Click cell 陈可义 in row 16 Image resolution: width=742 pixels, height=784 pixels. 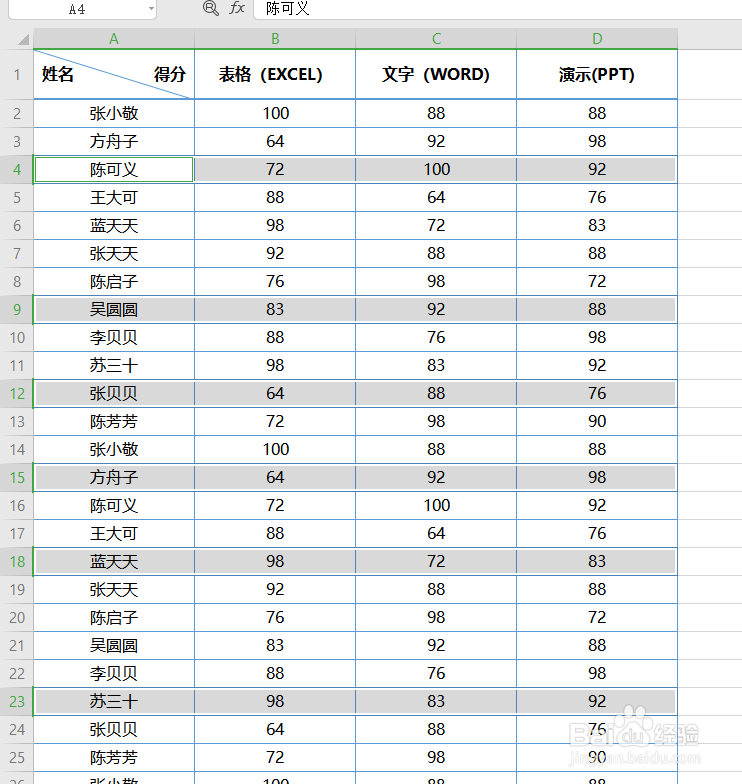(114, 506)
